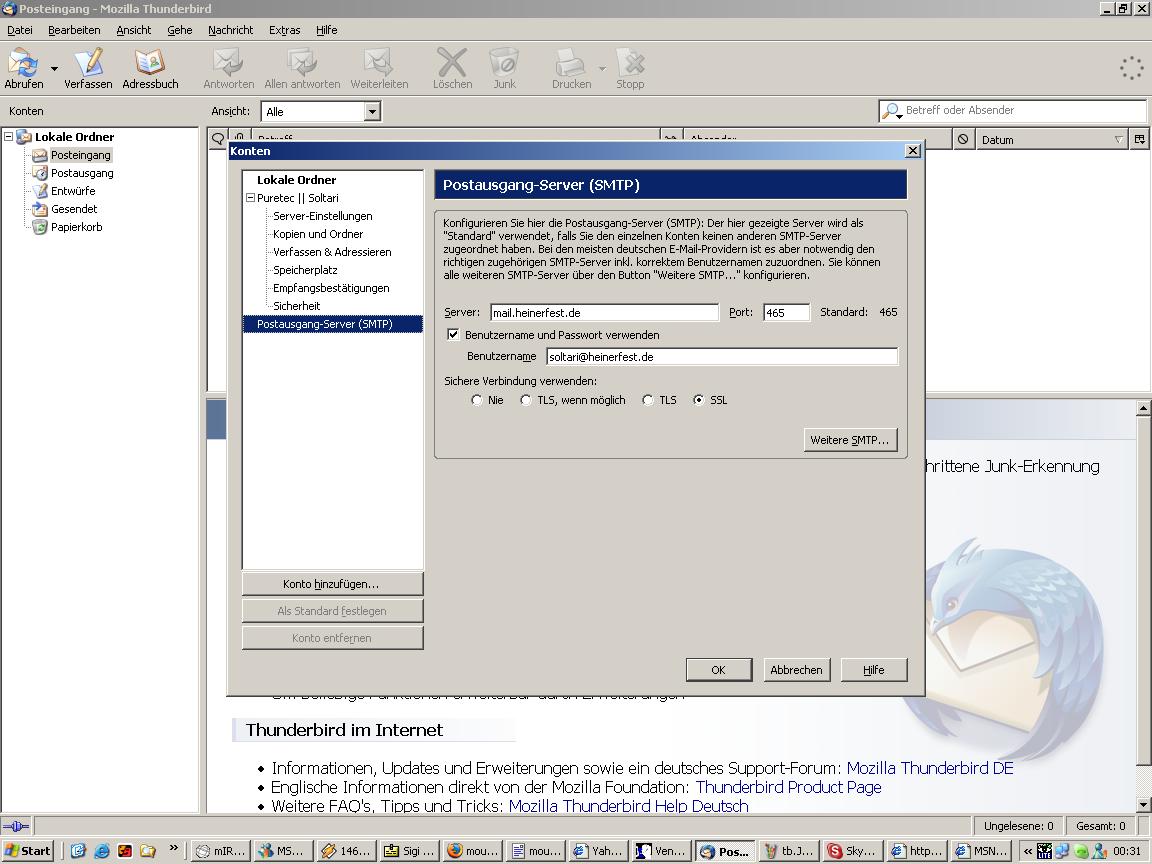Click Abbrechen in the Konten dialog
The height and width of the screenshot is (864, 1152).
(796, 670)
